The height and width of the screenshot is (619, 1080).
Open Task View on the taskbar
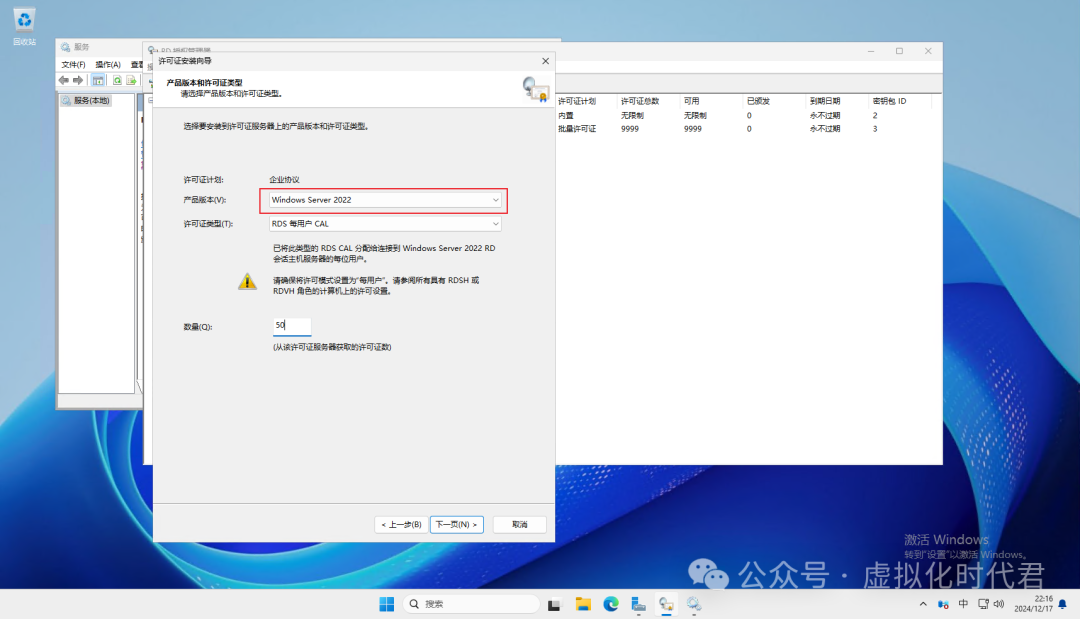pos(555,604)
